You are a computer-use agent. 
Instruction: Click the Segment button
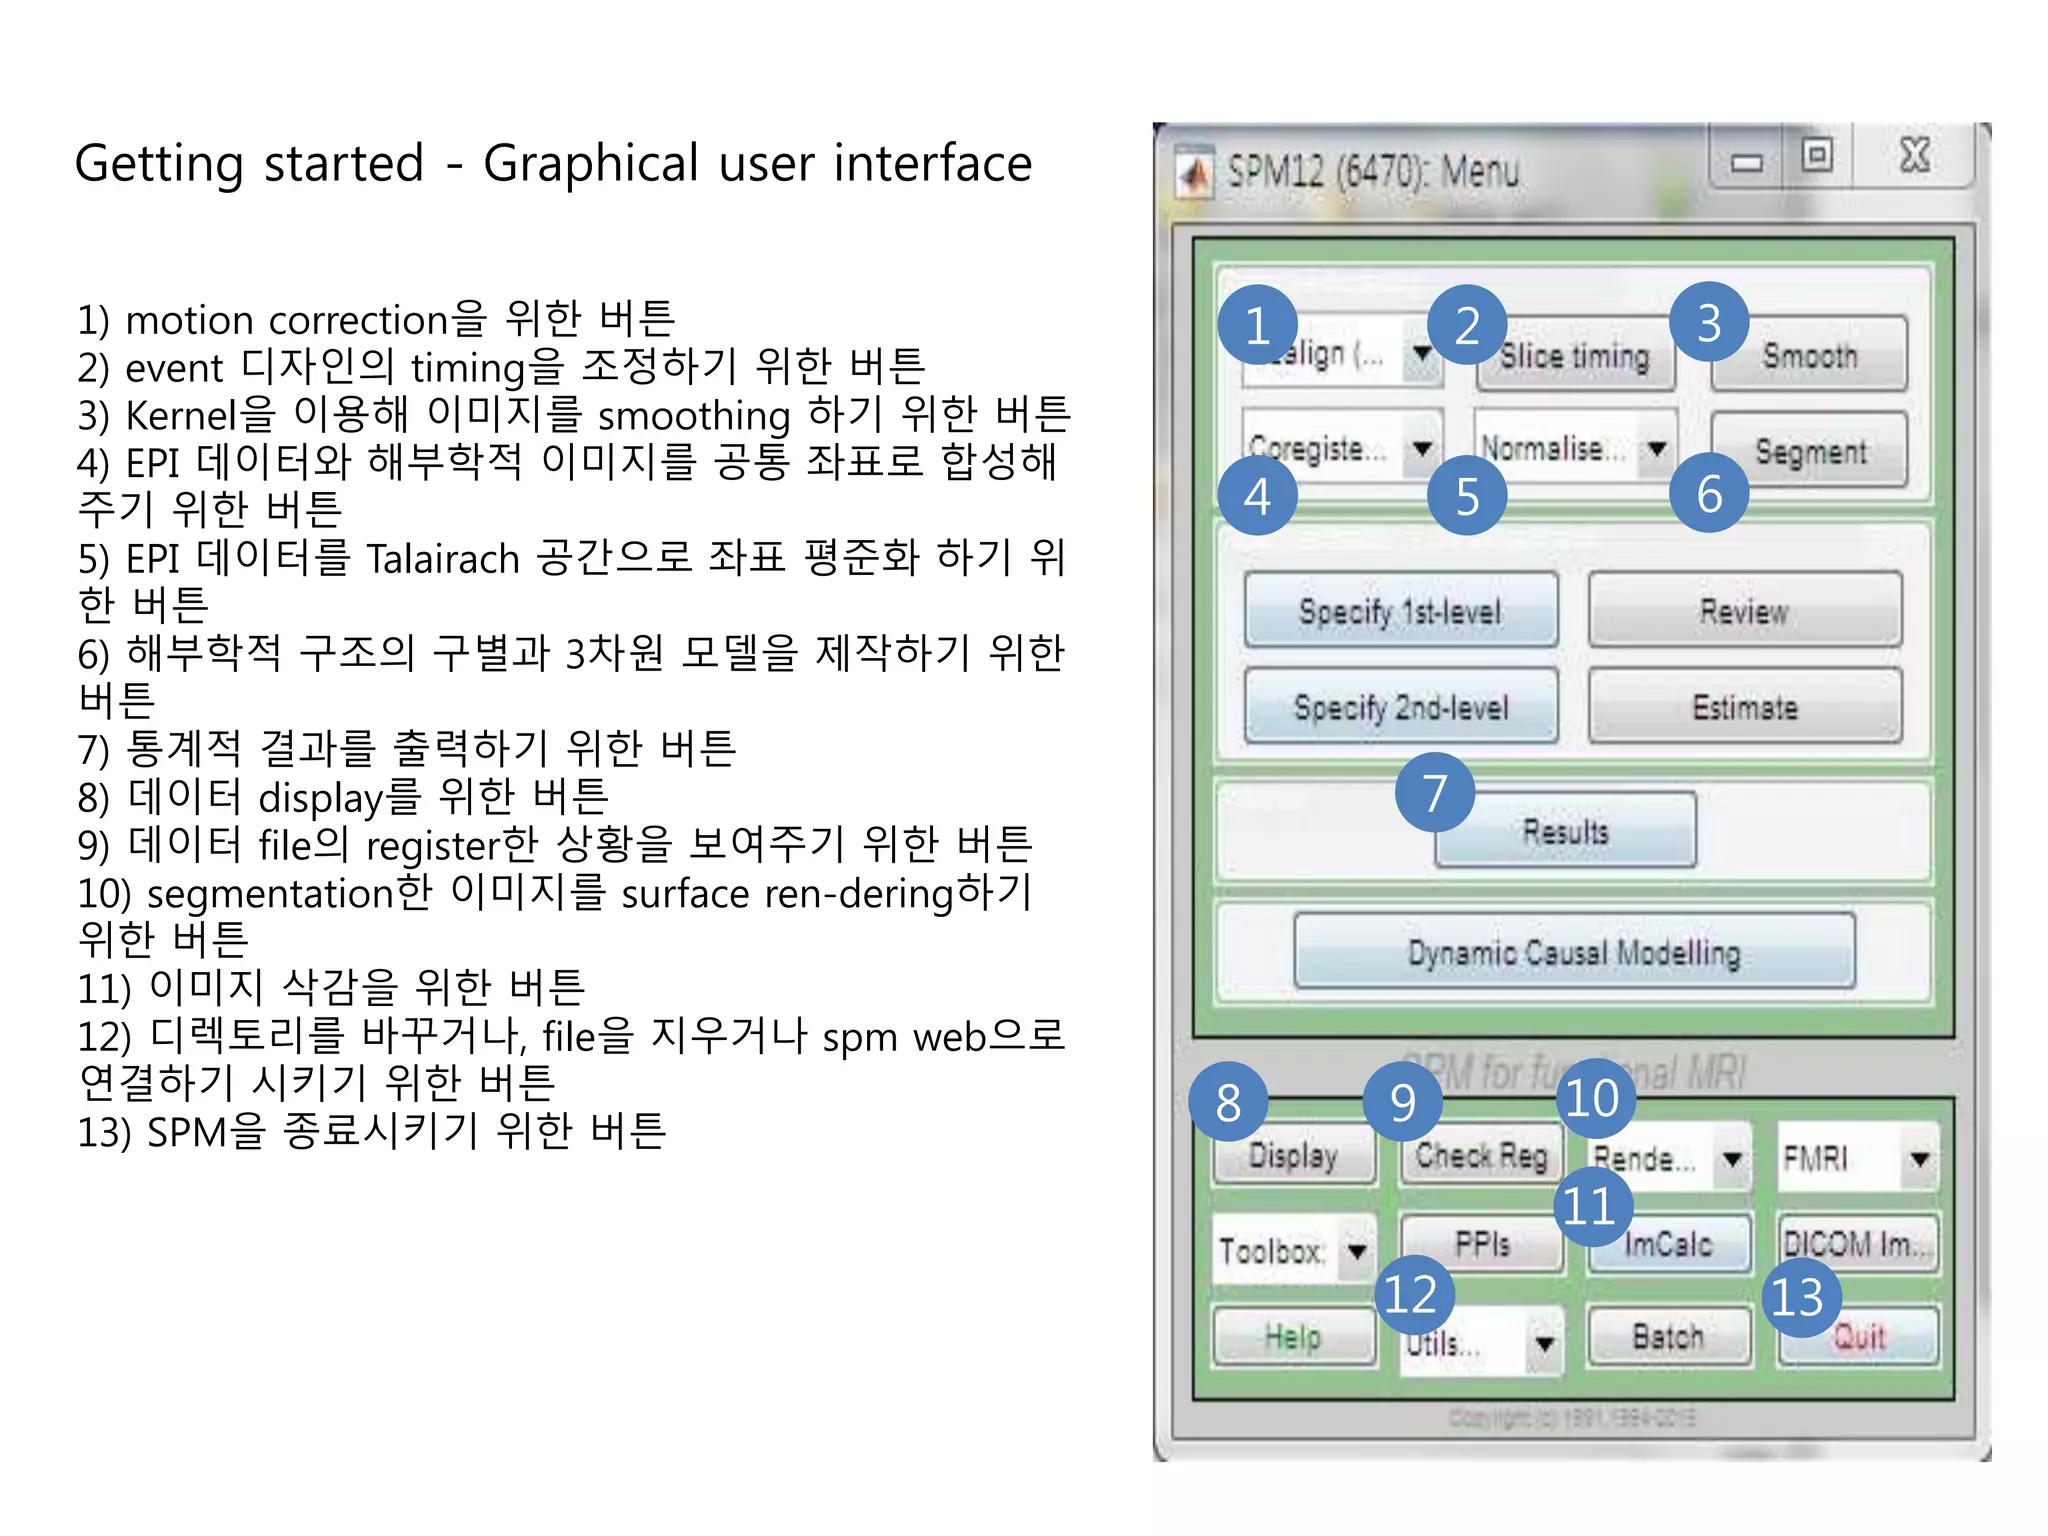pos(1810,452)
